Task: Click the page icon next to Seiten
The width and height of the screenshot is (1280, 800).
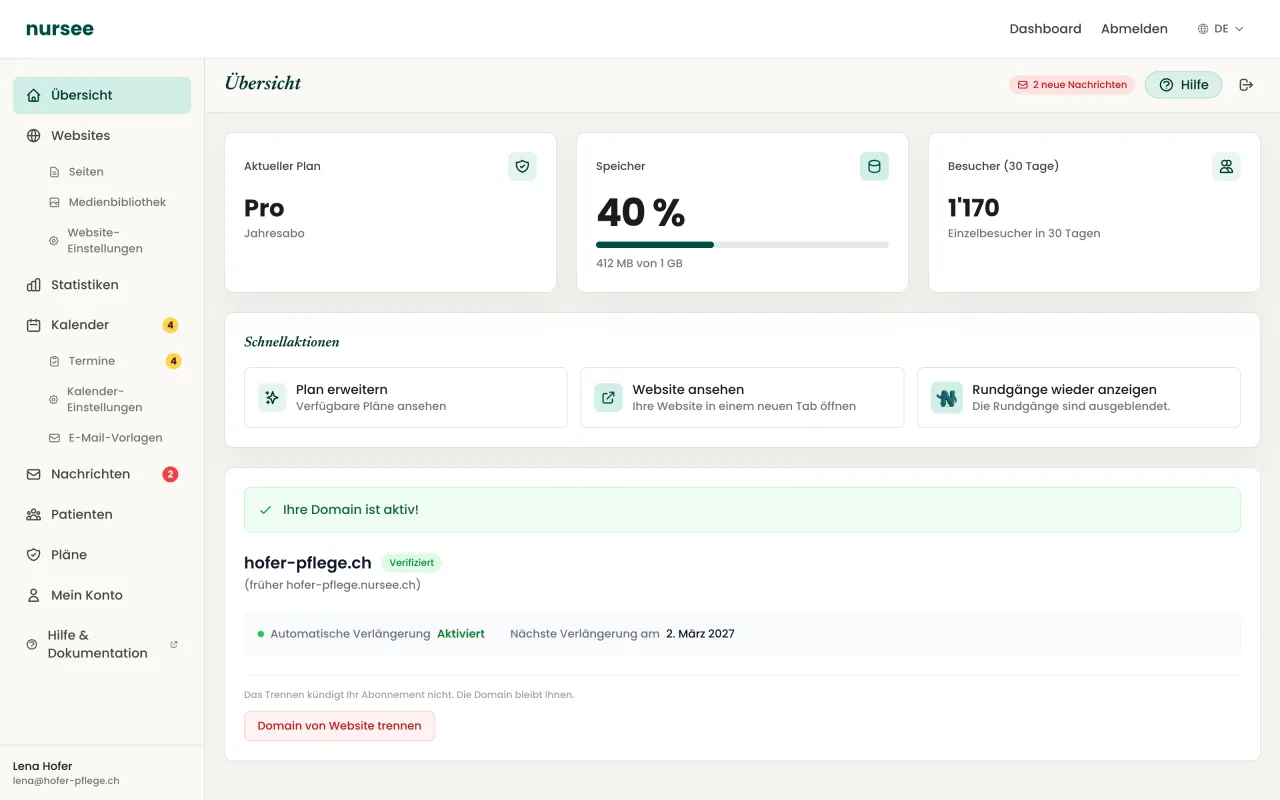Action: pos(54,172)
